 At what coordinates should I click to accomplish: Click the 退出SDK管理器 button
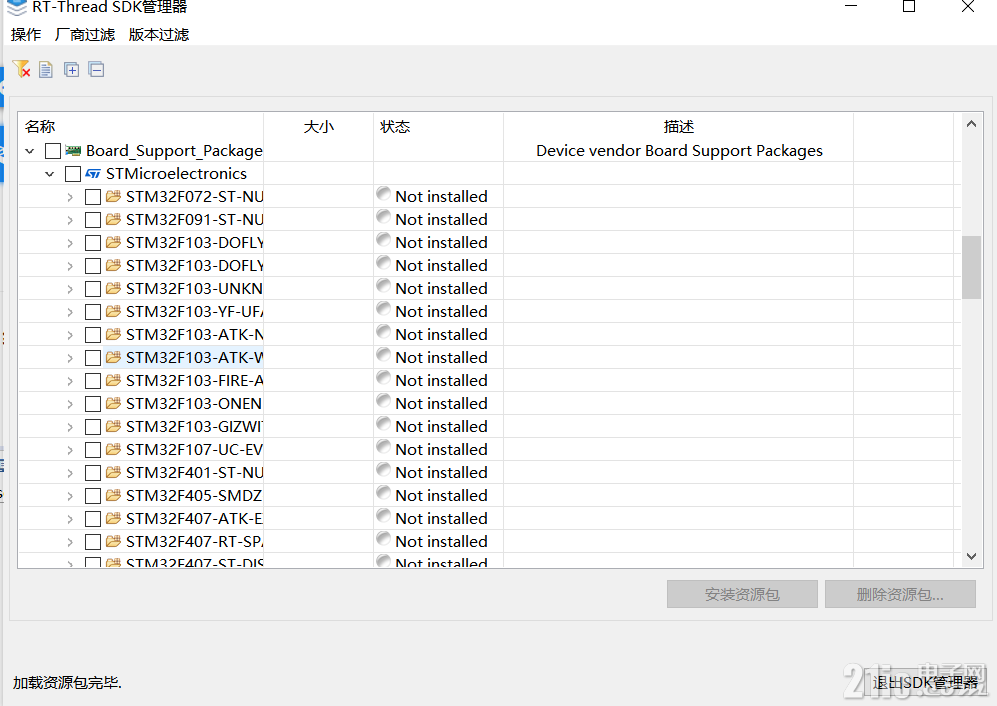(925, 682)
